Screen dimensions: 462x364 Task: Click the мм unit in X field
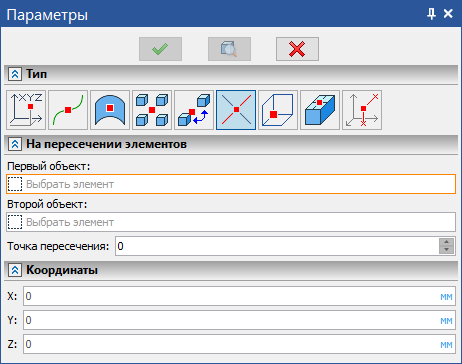446,297
